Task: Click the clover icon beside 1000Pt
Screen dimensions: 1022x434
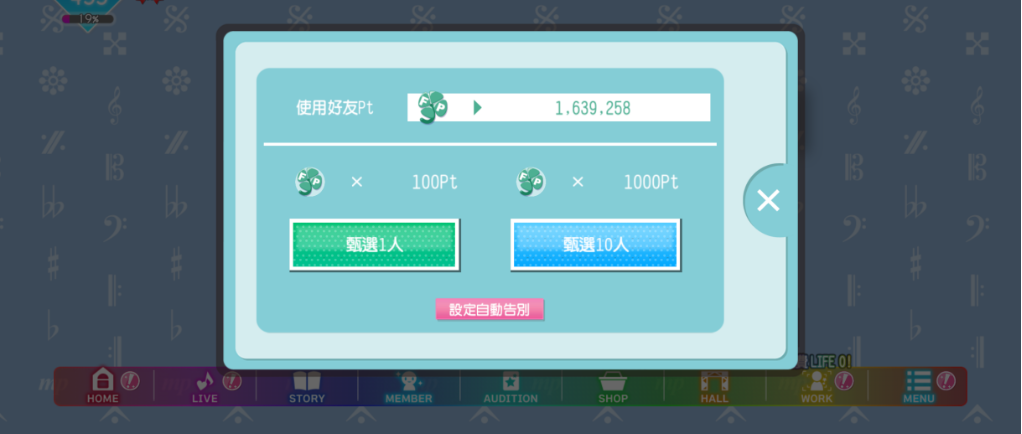Action: point(531,182)
